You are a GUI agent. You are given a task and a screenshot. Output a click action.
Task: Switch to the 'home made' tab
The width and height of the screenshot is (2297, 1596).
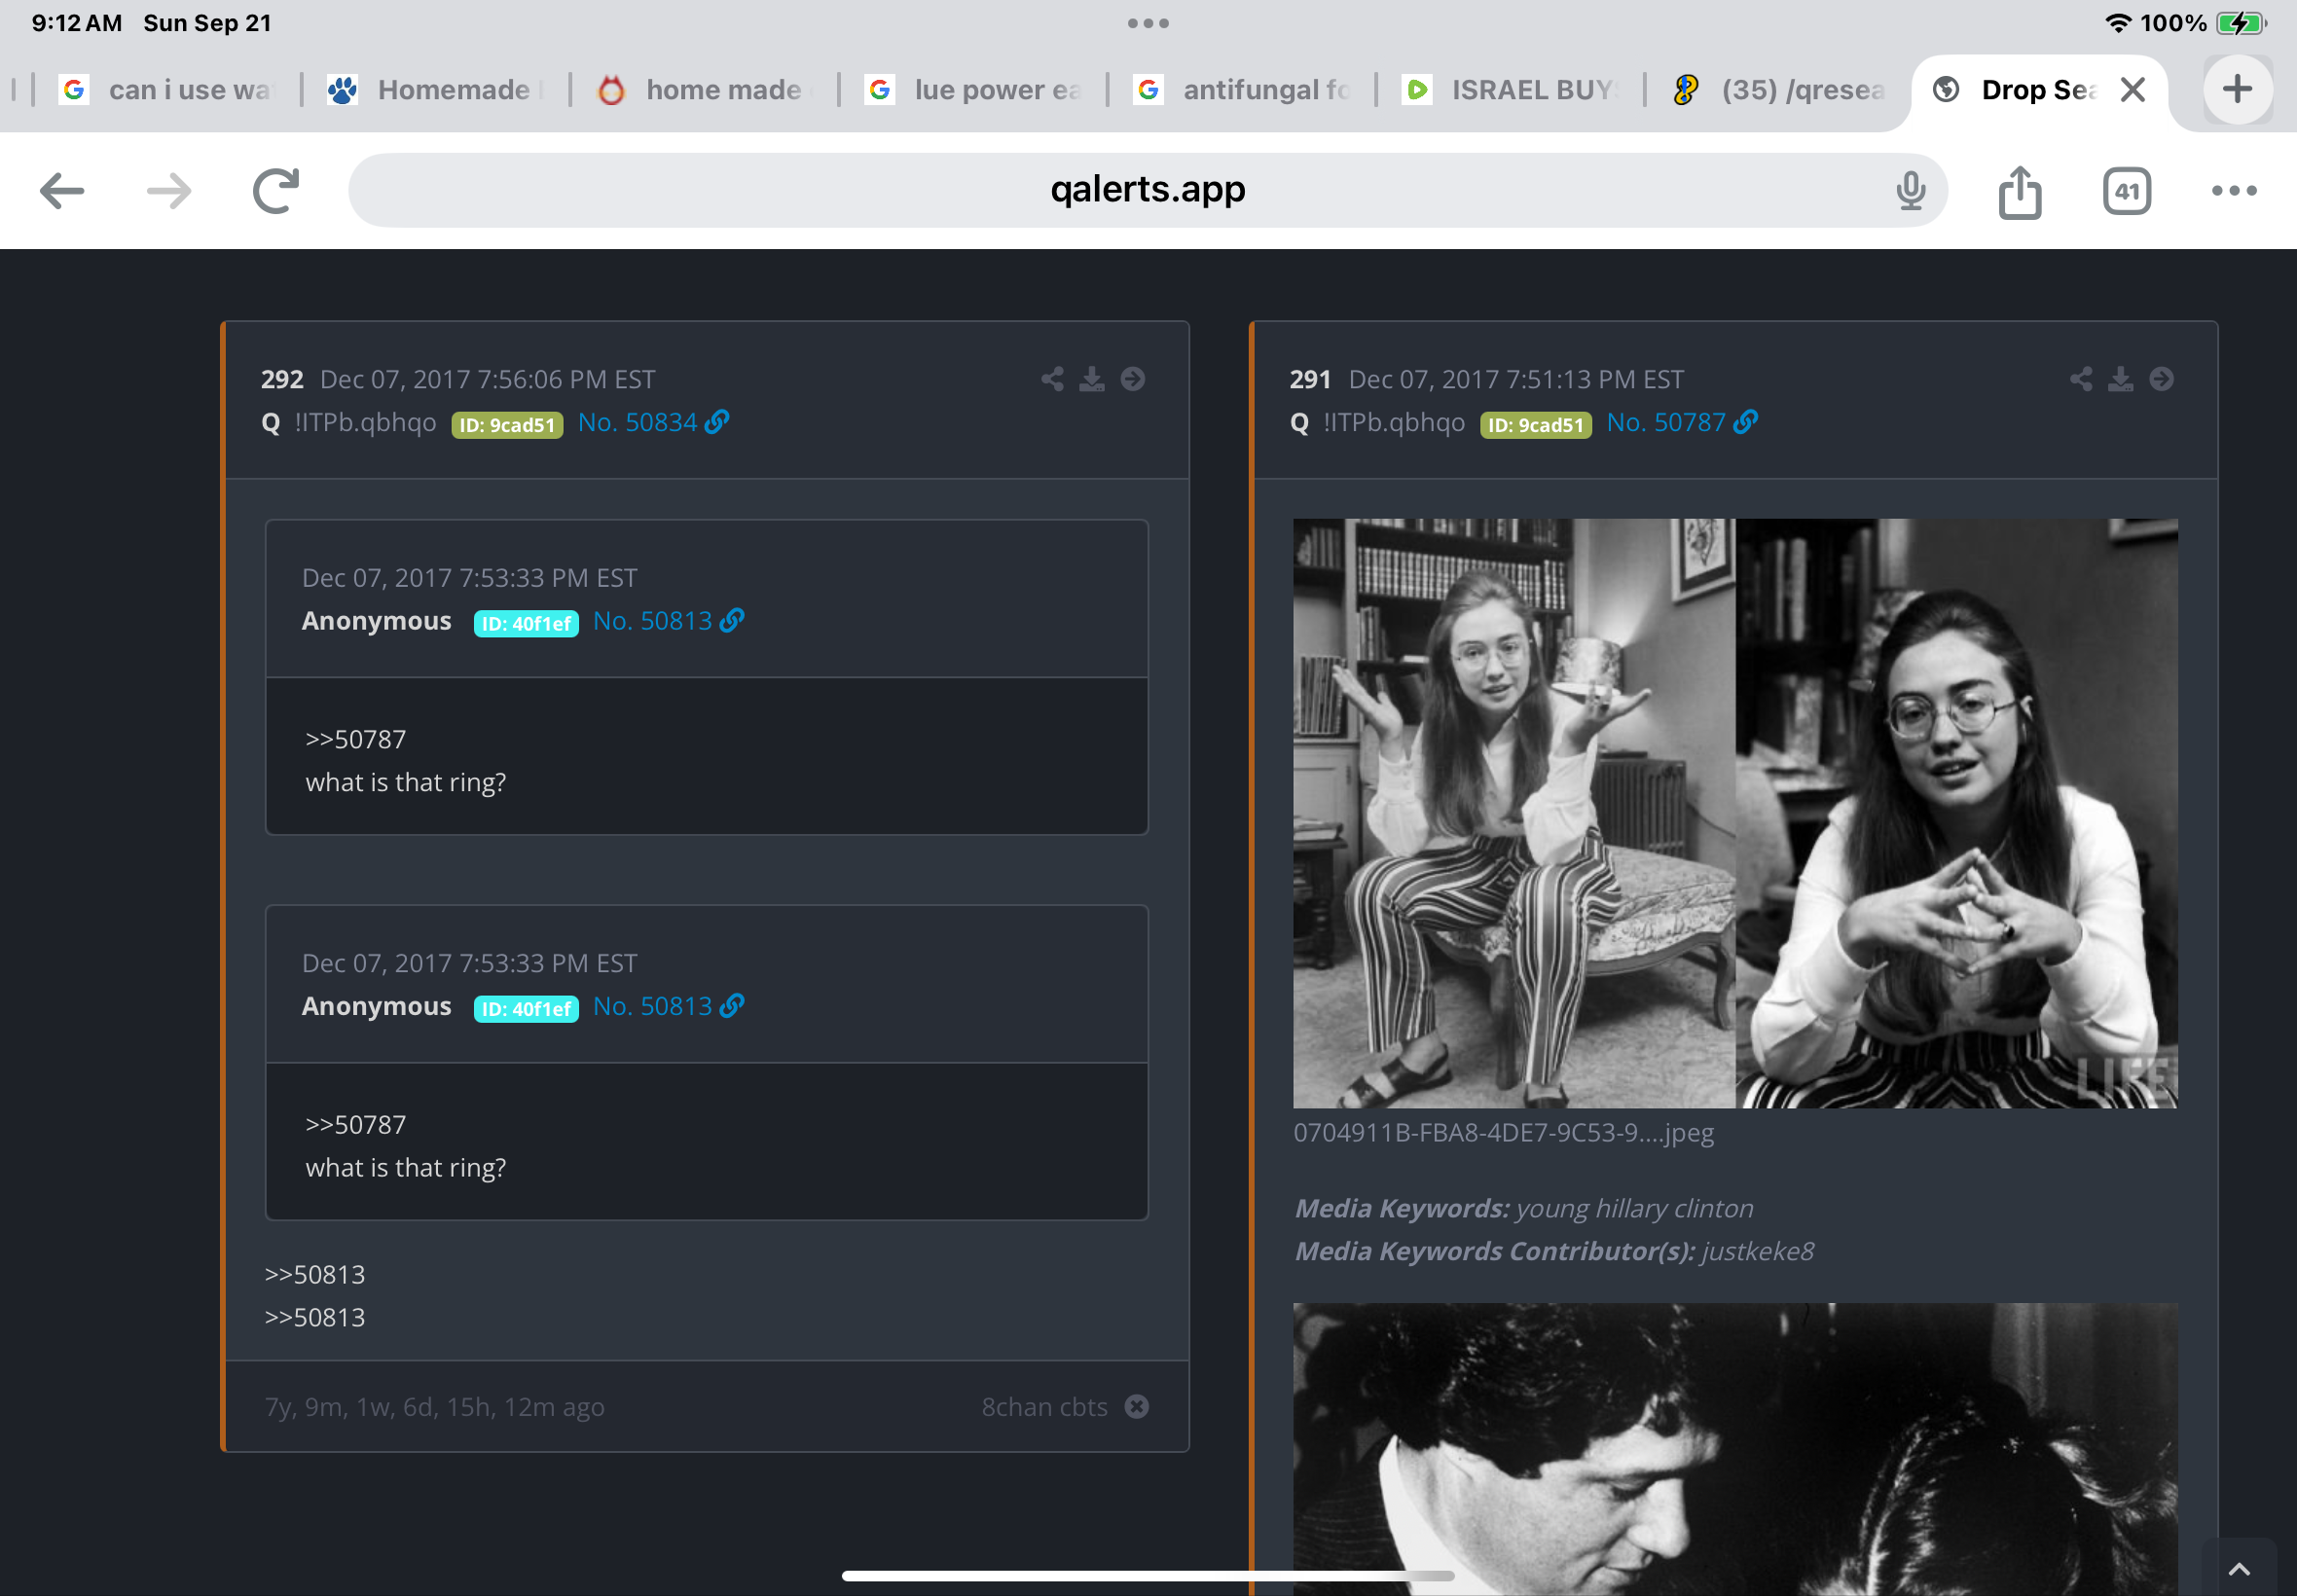point(704,89)
